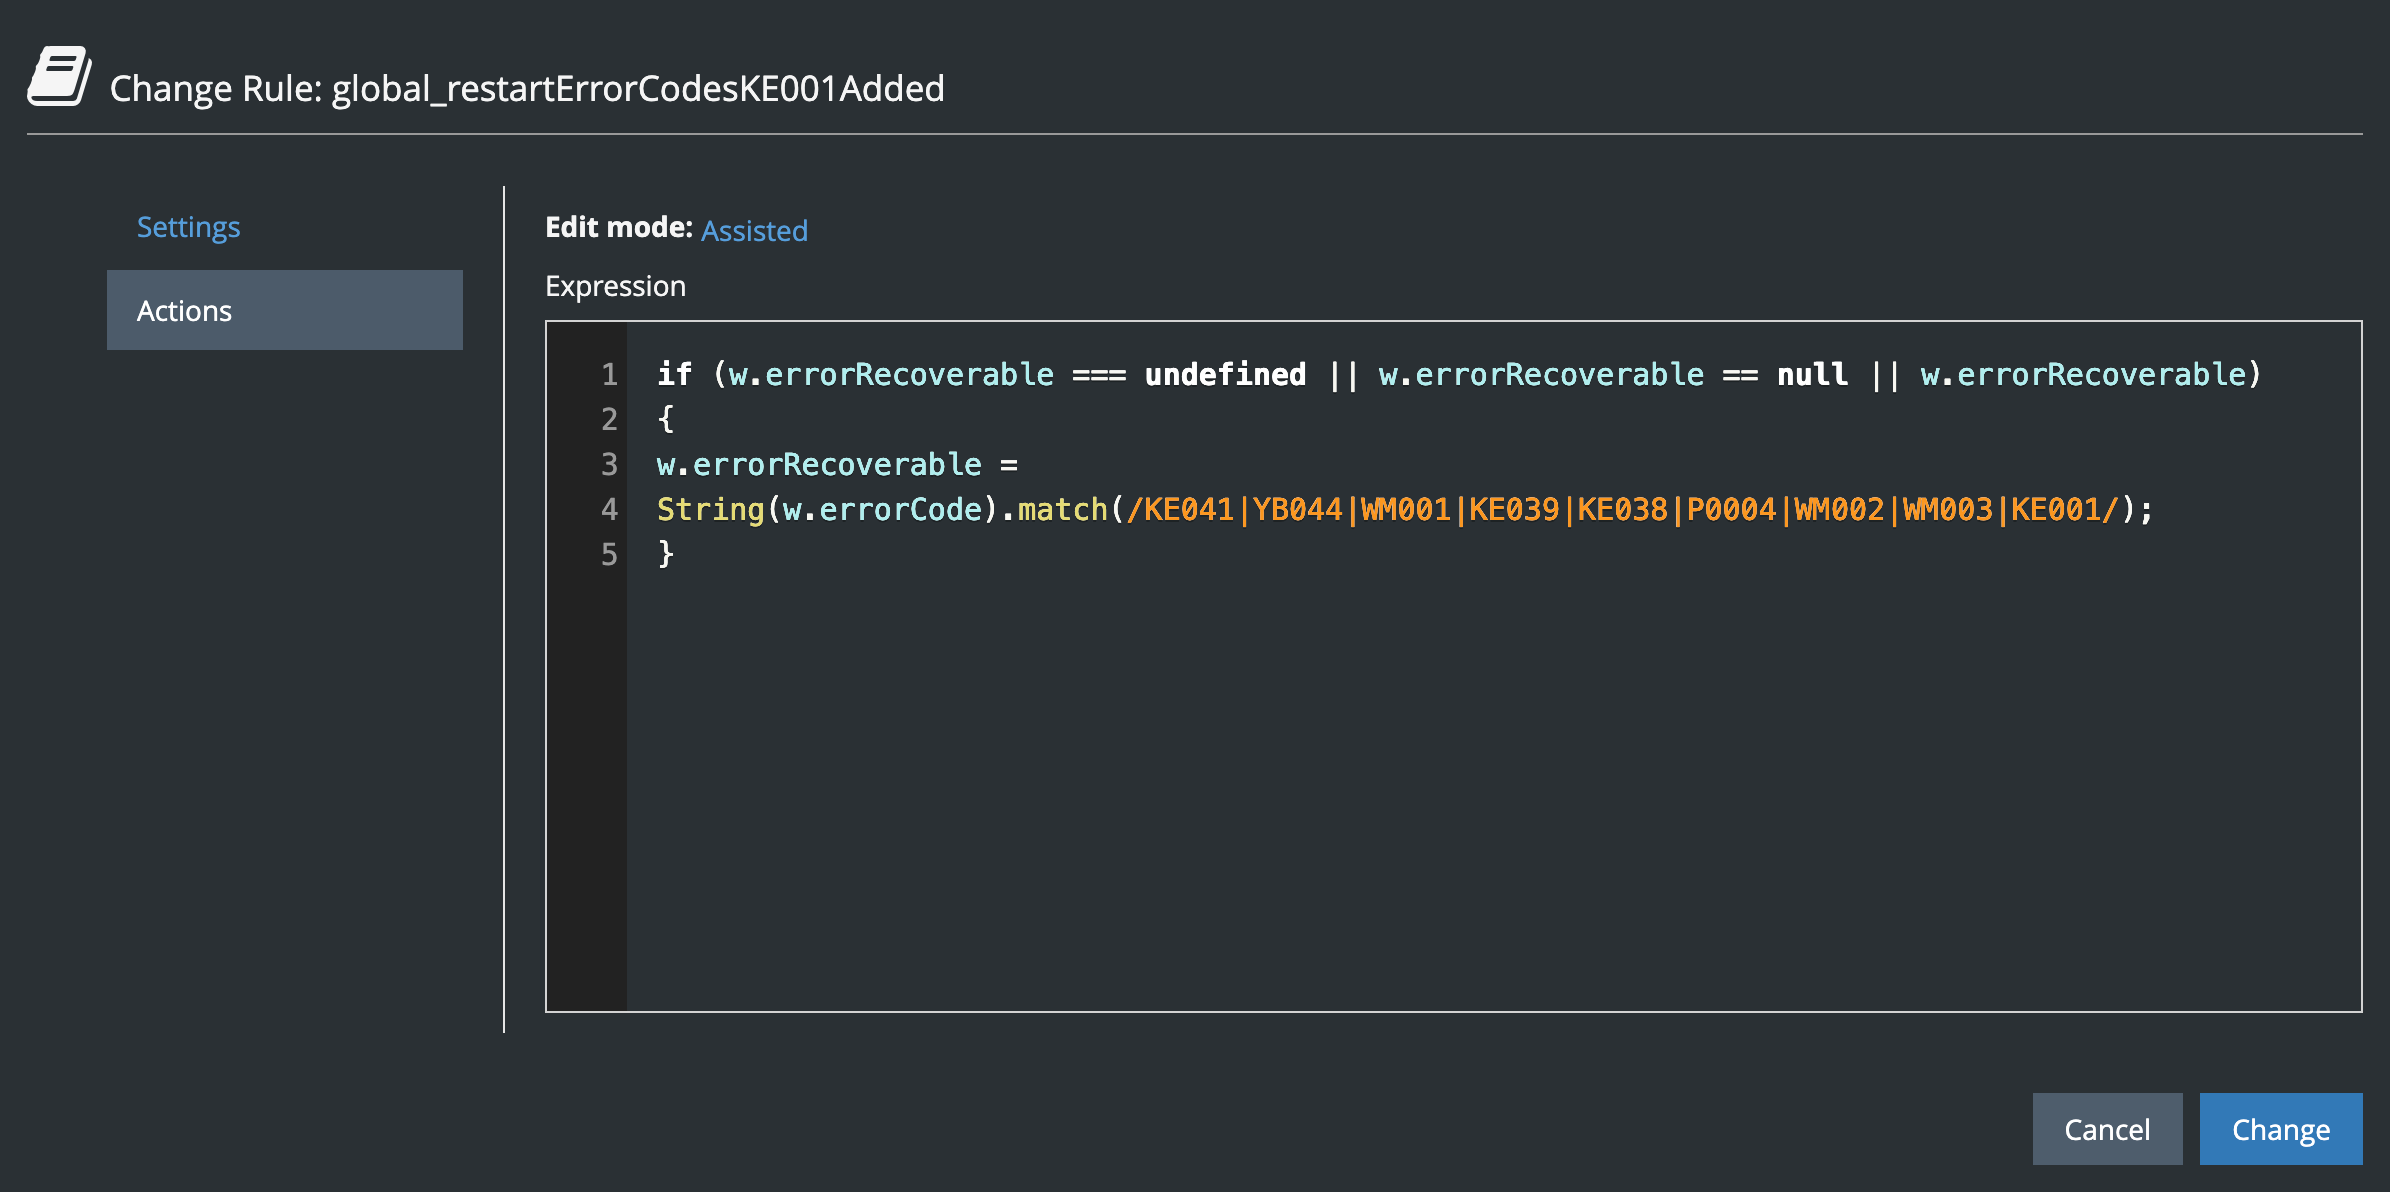
Task: Open the Settings tab
Action: pos(188,227)
